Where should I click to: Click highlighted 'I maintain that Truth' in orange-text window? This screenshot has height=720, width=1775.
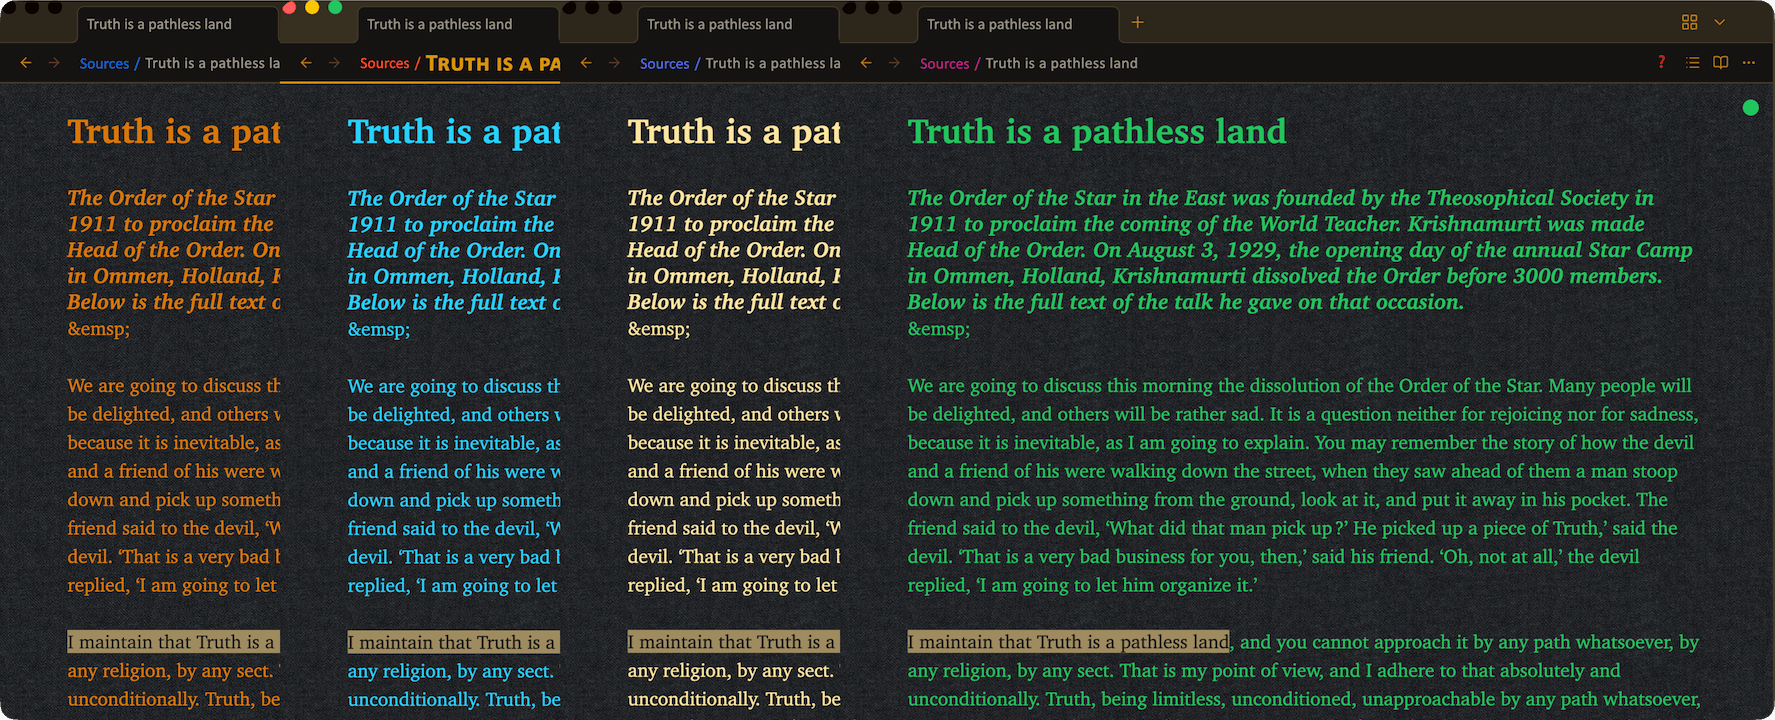pyautogui.click(x=173, y=642)
